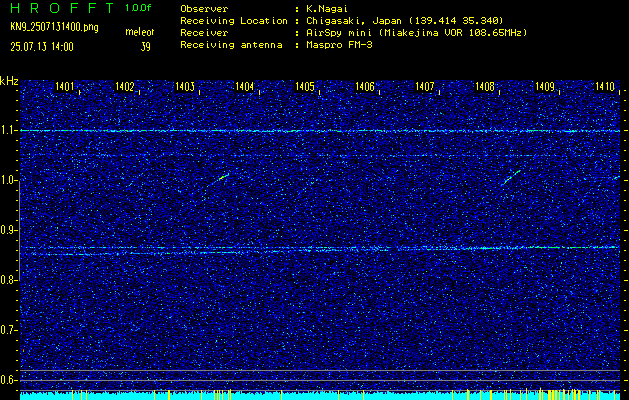Select the 1406 time marker
629x400 pixels.
(365, 86)
